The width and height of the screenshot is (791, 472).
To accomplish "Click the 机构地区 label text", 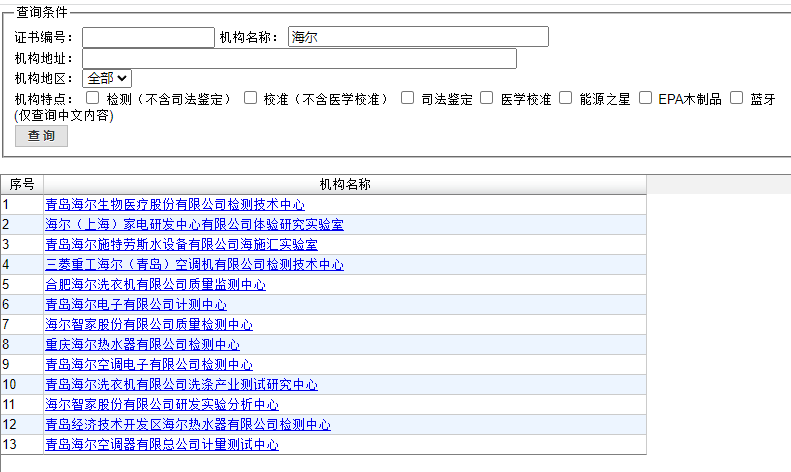I will click(43, 79).
